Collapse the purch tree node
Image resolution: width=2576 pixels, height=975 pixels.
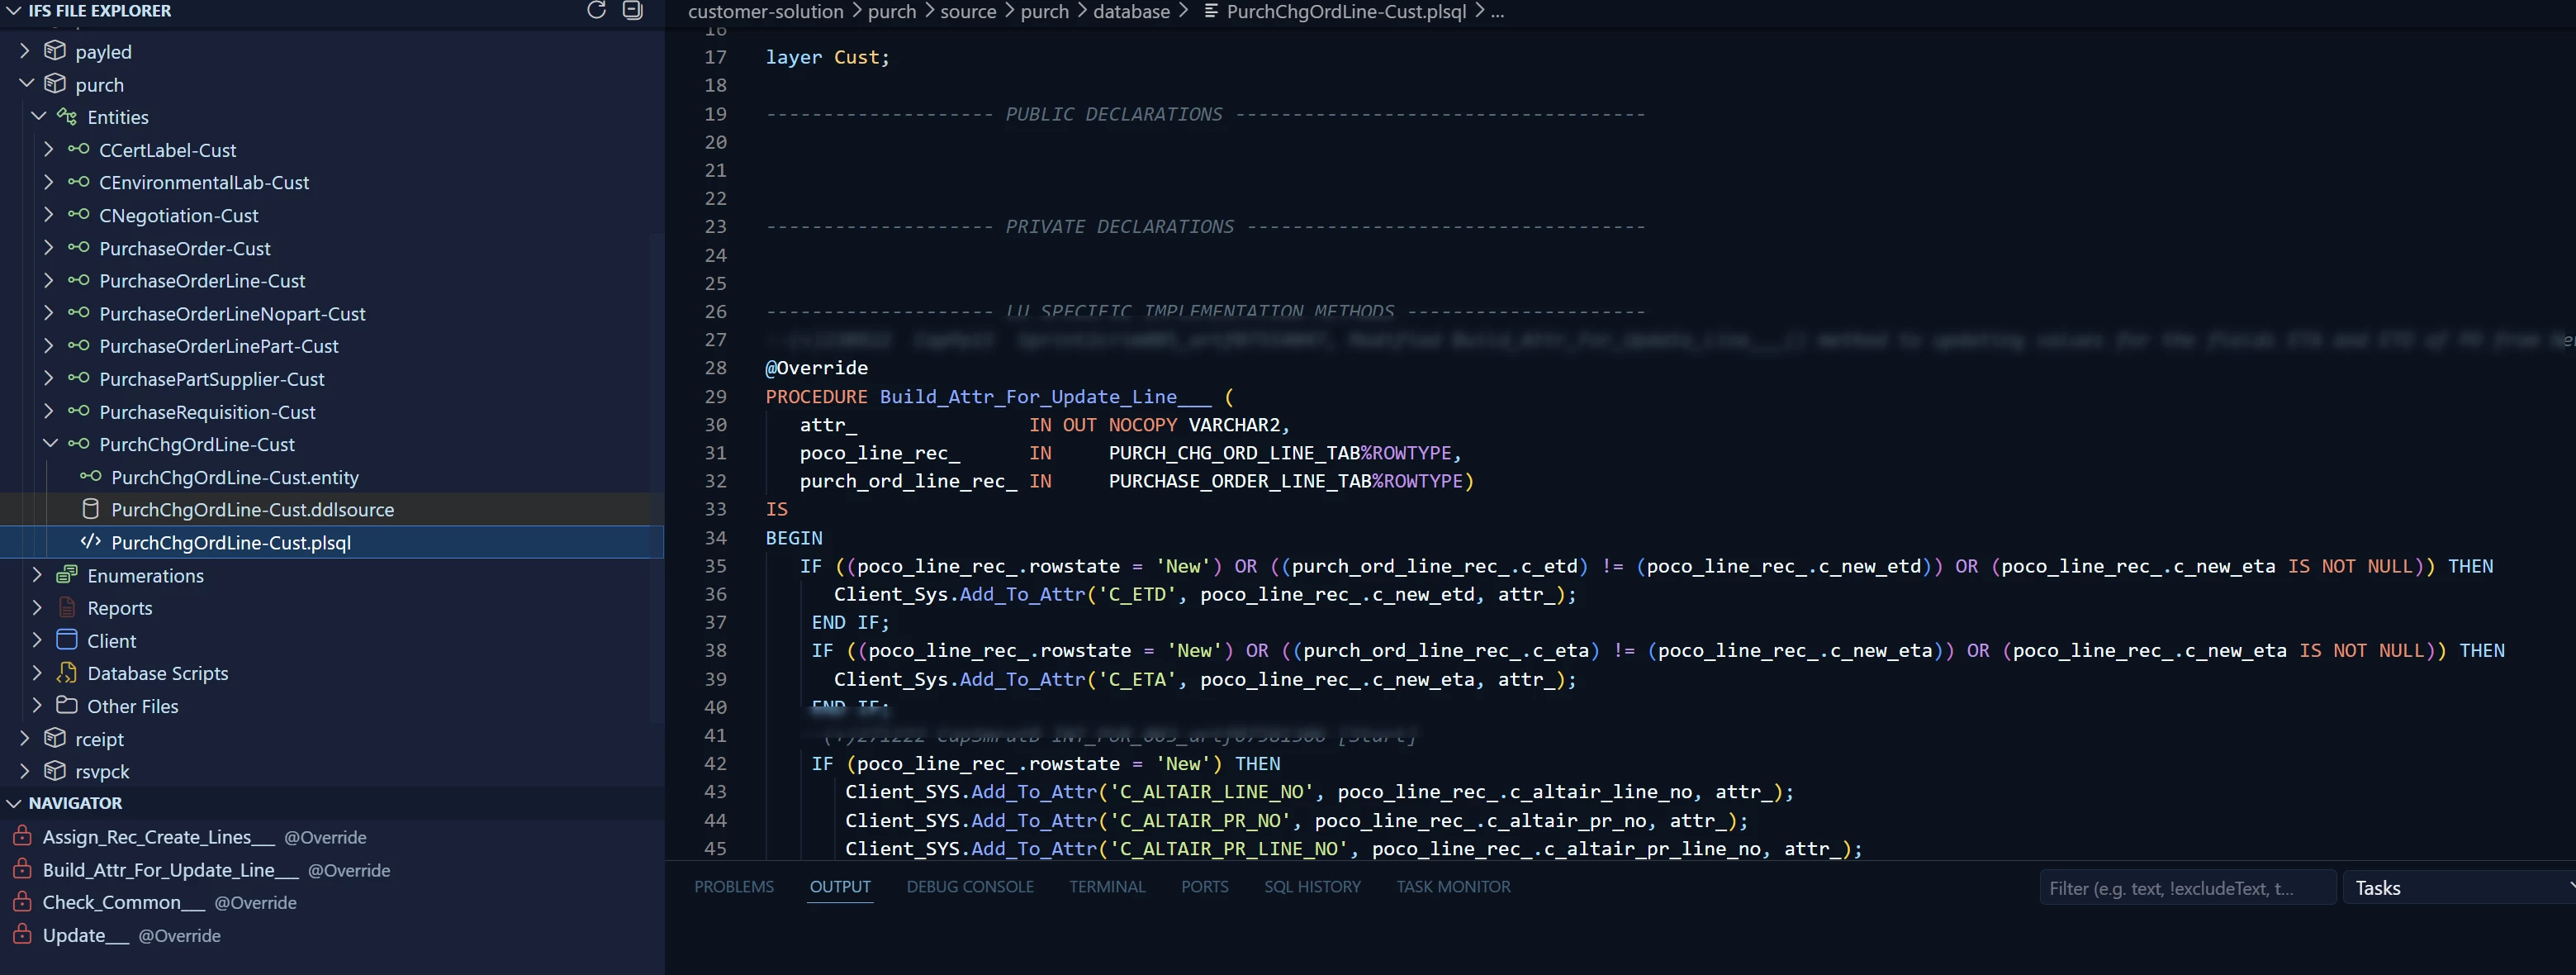coord(26,83)
